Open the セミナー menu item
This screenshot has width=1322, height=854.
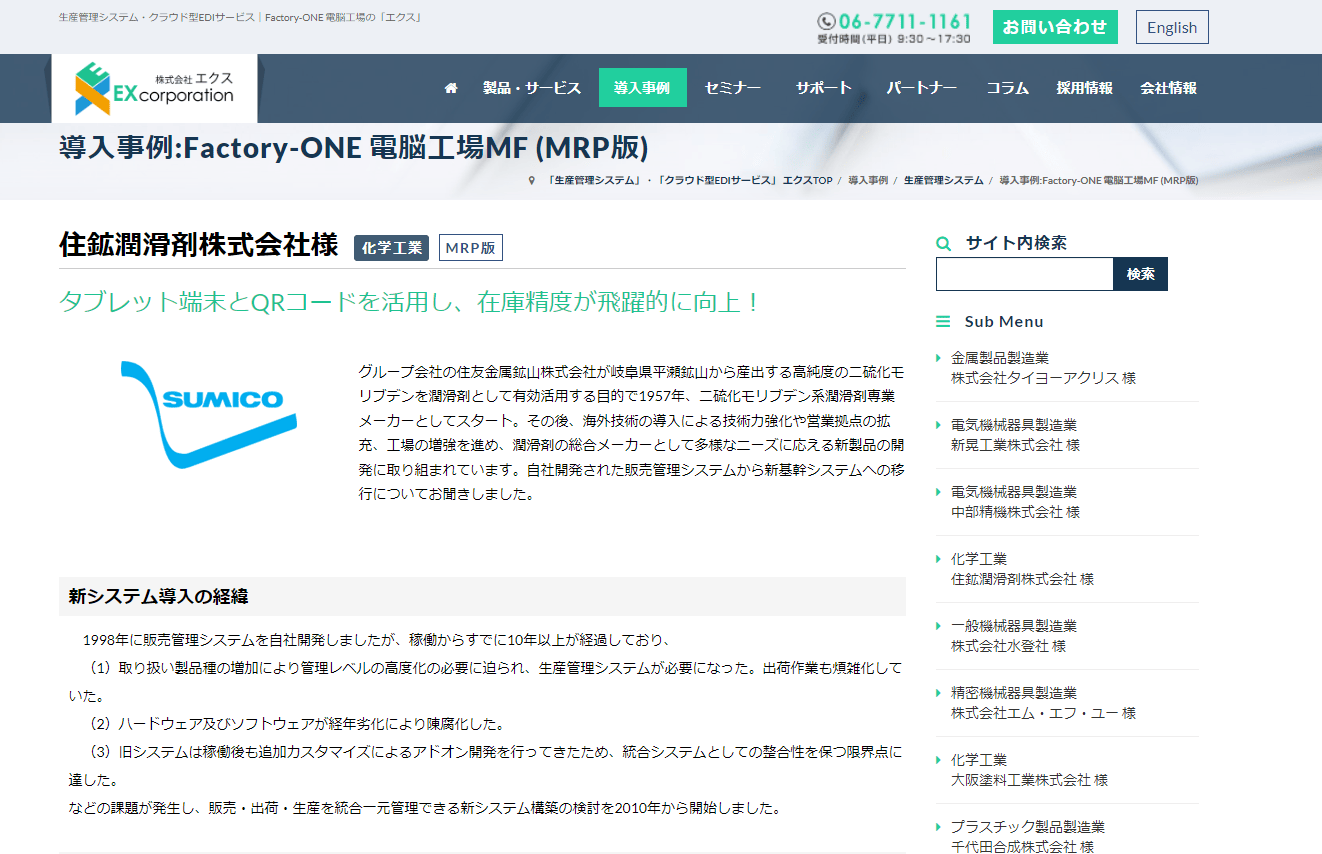tap(733, 87)
